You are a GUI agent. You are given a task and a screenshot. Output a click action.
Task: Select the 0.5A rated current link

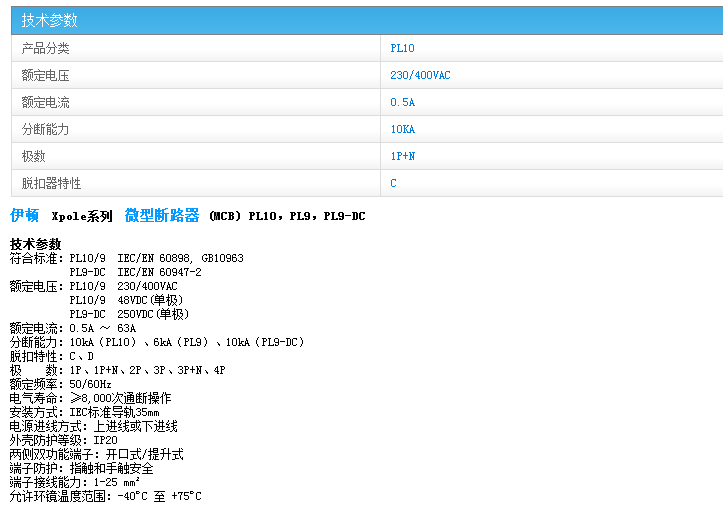coord(402,102)
